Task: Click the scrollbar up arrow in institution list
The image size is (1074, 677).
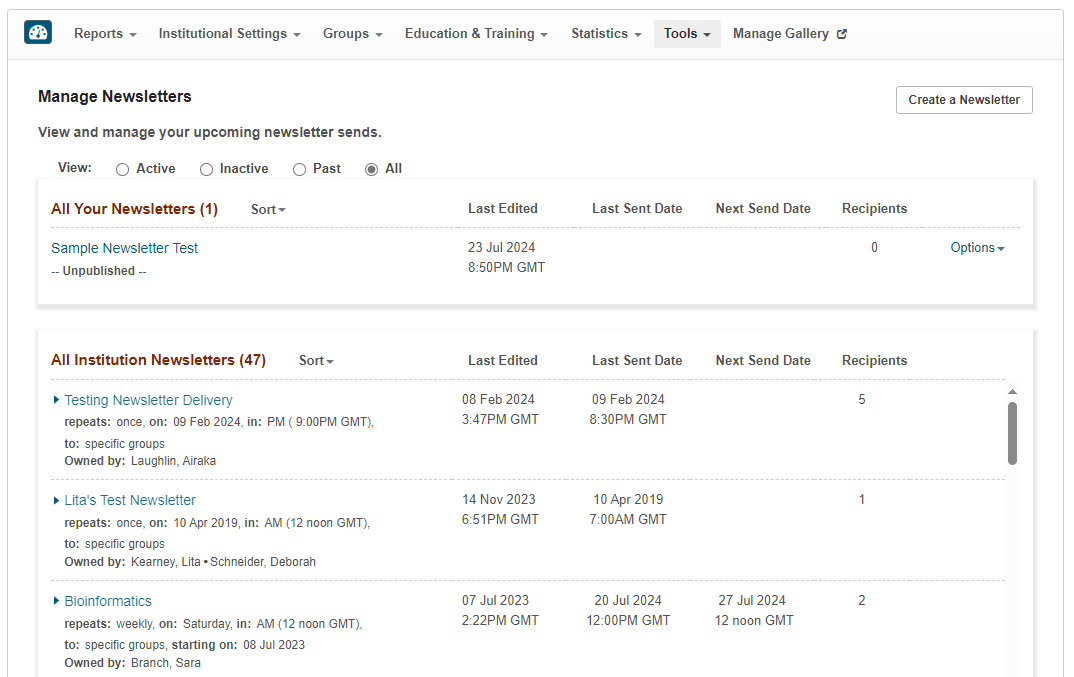Action: point(1012,392)
